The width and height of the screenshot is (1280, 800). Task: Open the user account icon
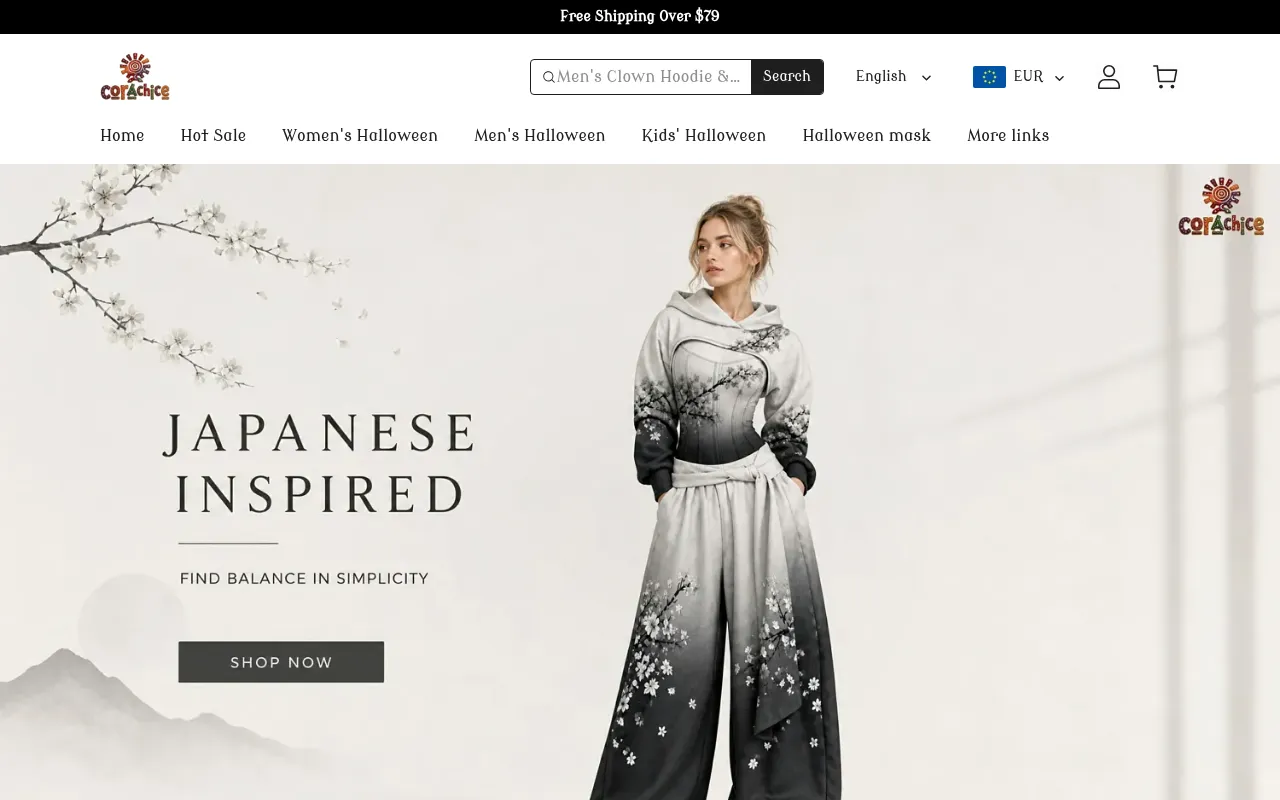[x=1109, y=77]
